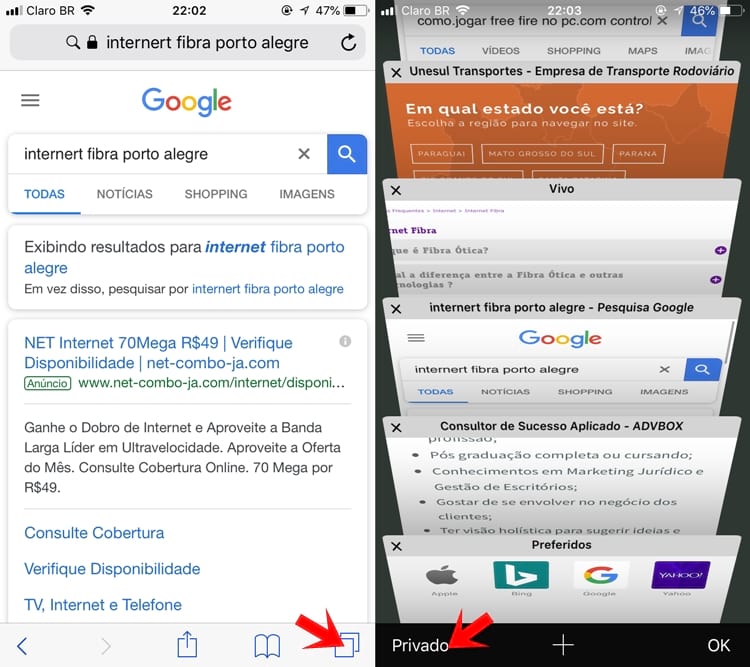Tap the lock icon in the address bar
Viewport: 750px width, 667px height.
click(x=92, y=42)
